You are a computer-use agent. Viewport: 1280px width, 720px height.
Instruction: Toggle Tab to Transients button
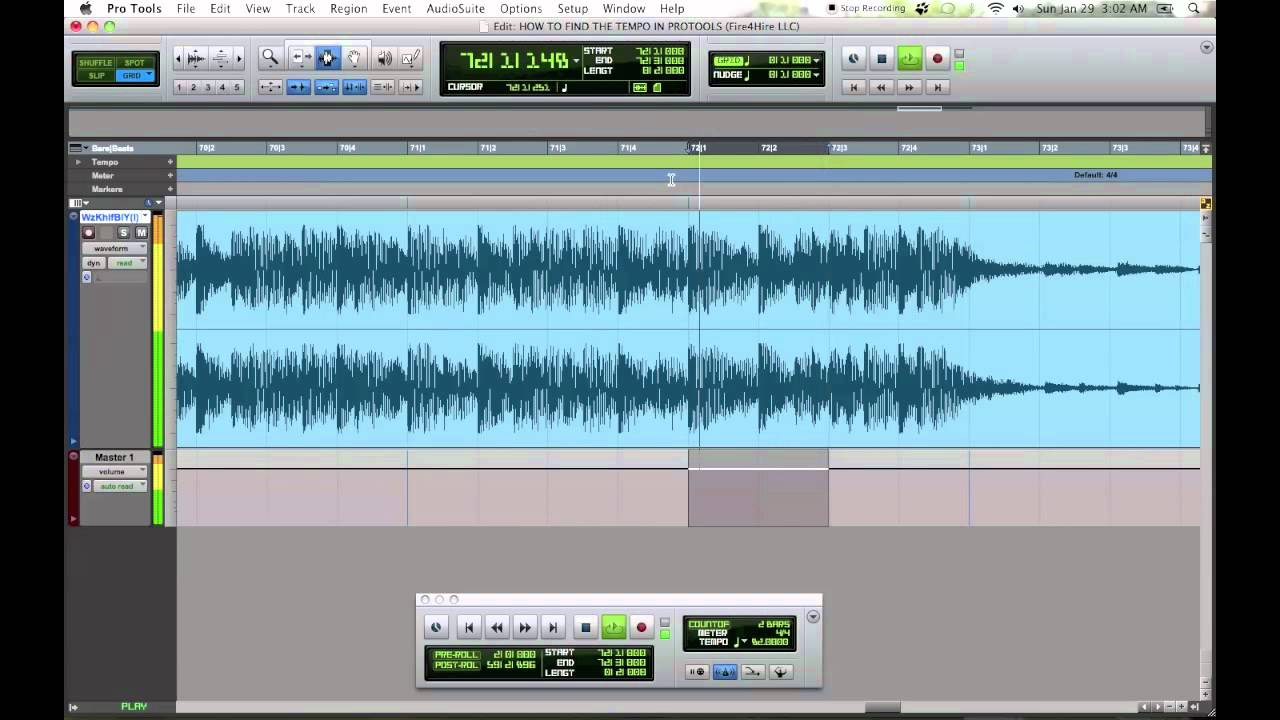point(298,87)
